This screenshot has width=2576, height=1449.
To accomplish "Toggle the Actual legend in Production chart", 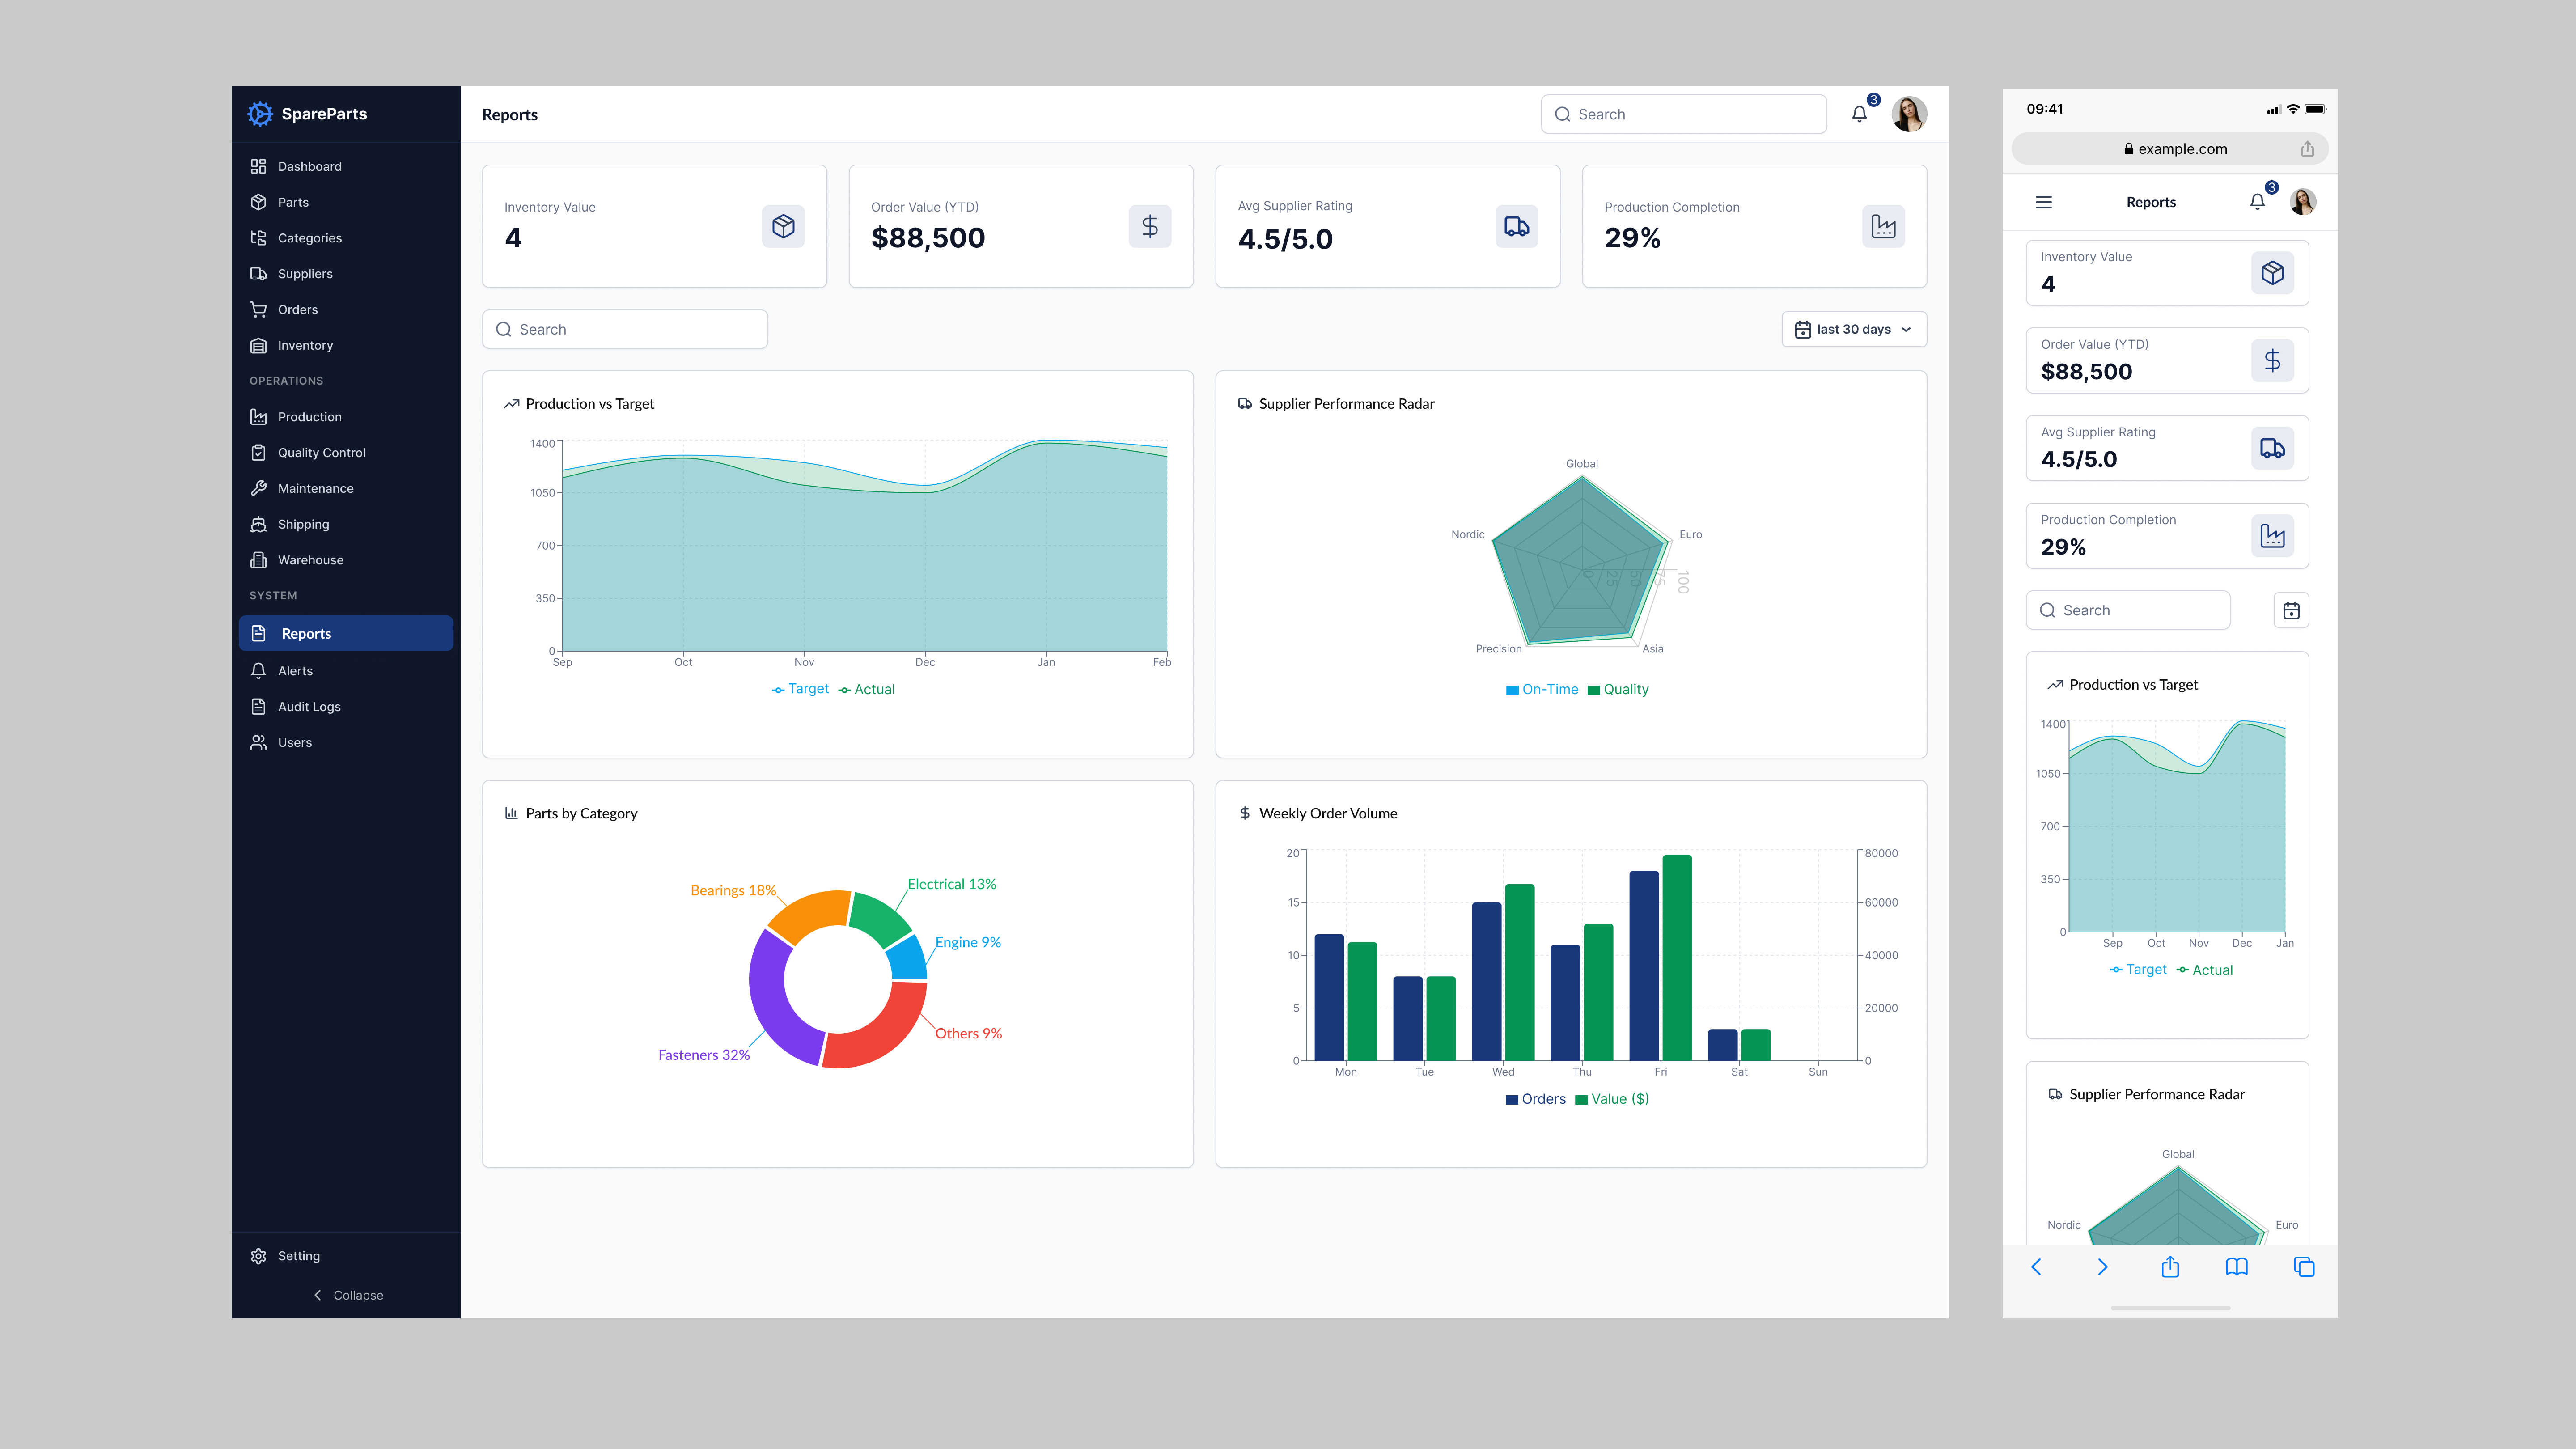I will [x=867, y=689].
